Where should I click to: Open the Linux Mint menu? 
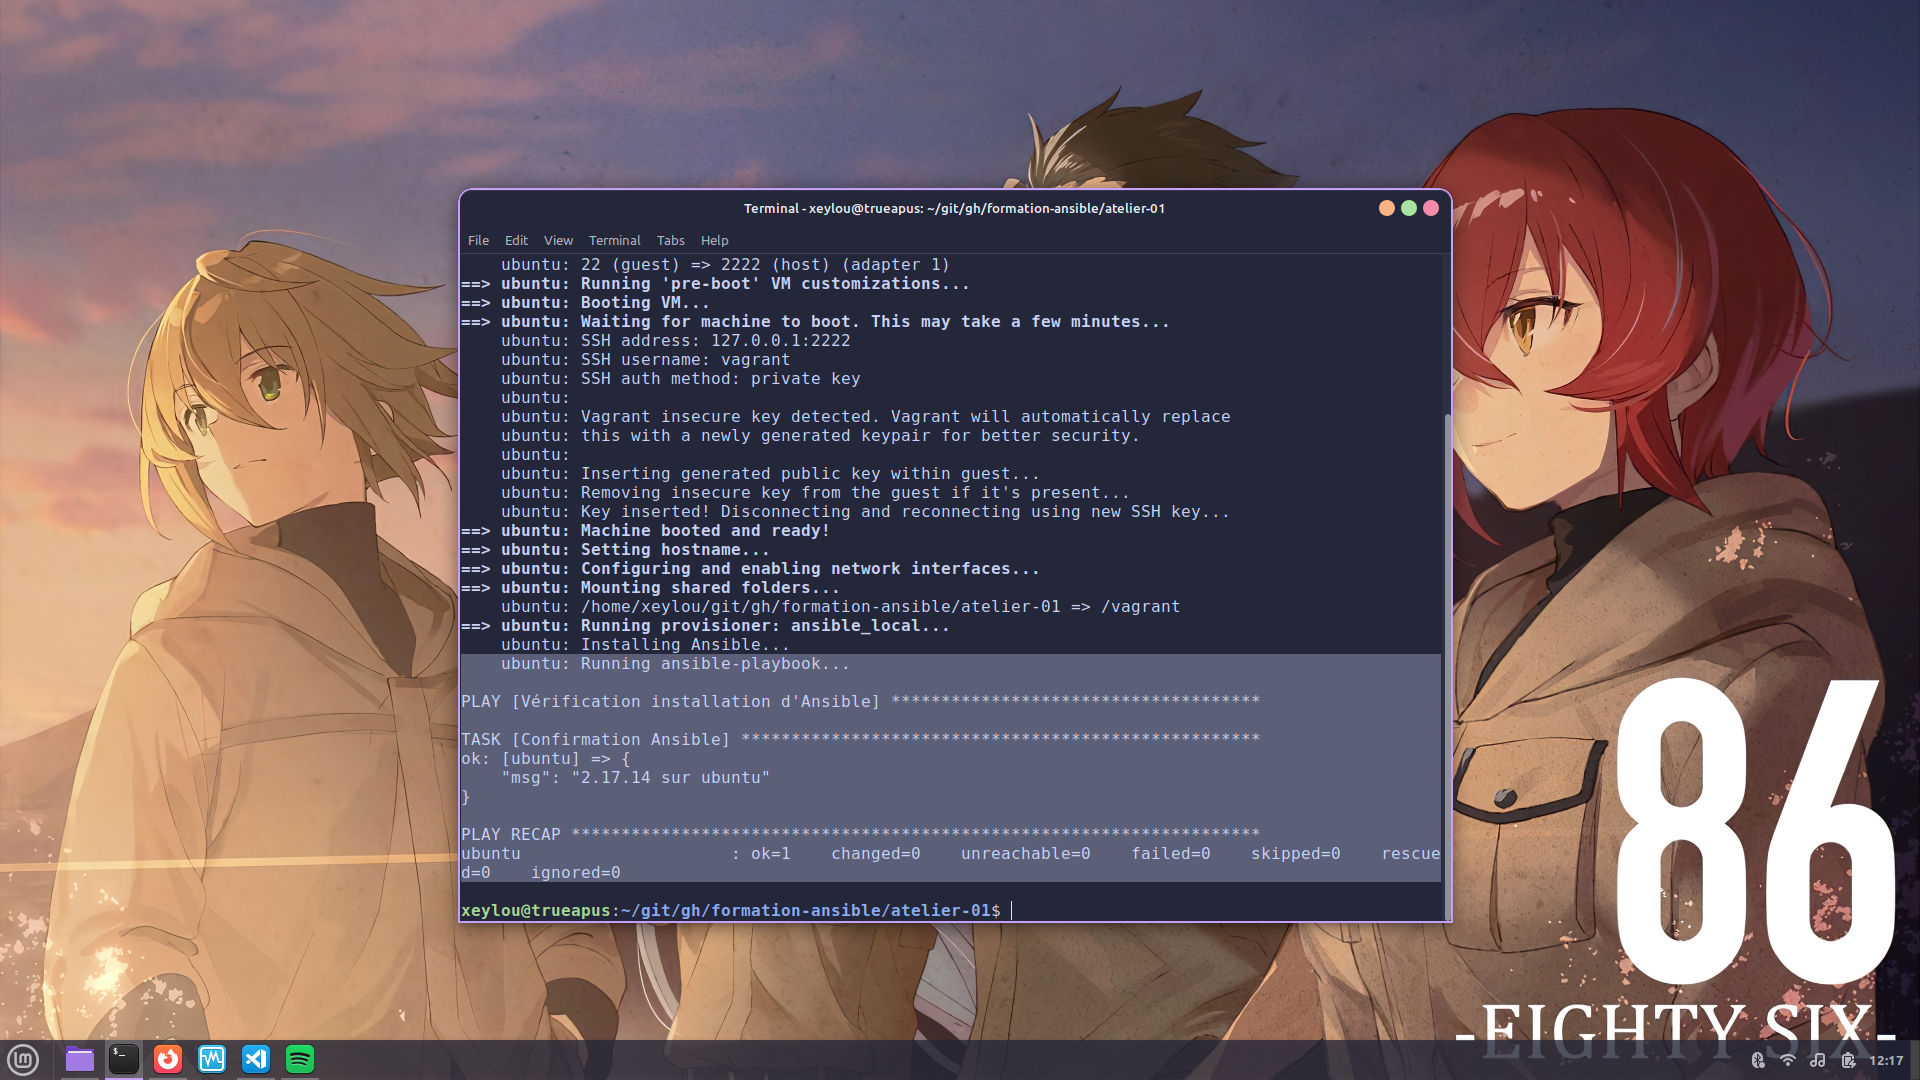(x=23, y=1059)
